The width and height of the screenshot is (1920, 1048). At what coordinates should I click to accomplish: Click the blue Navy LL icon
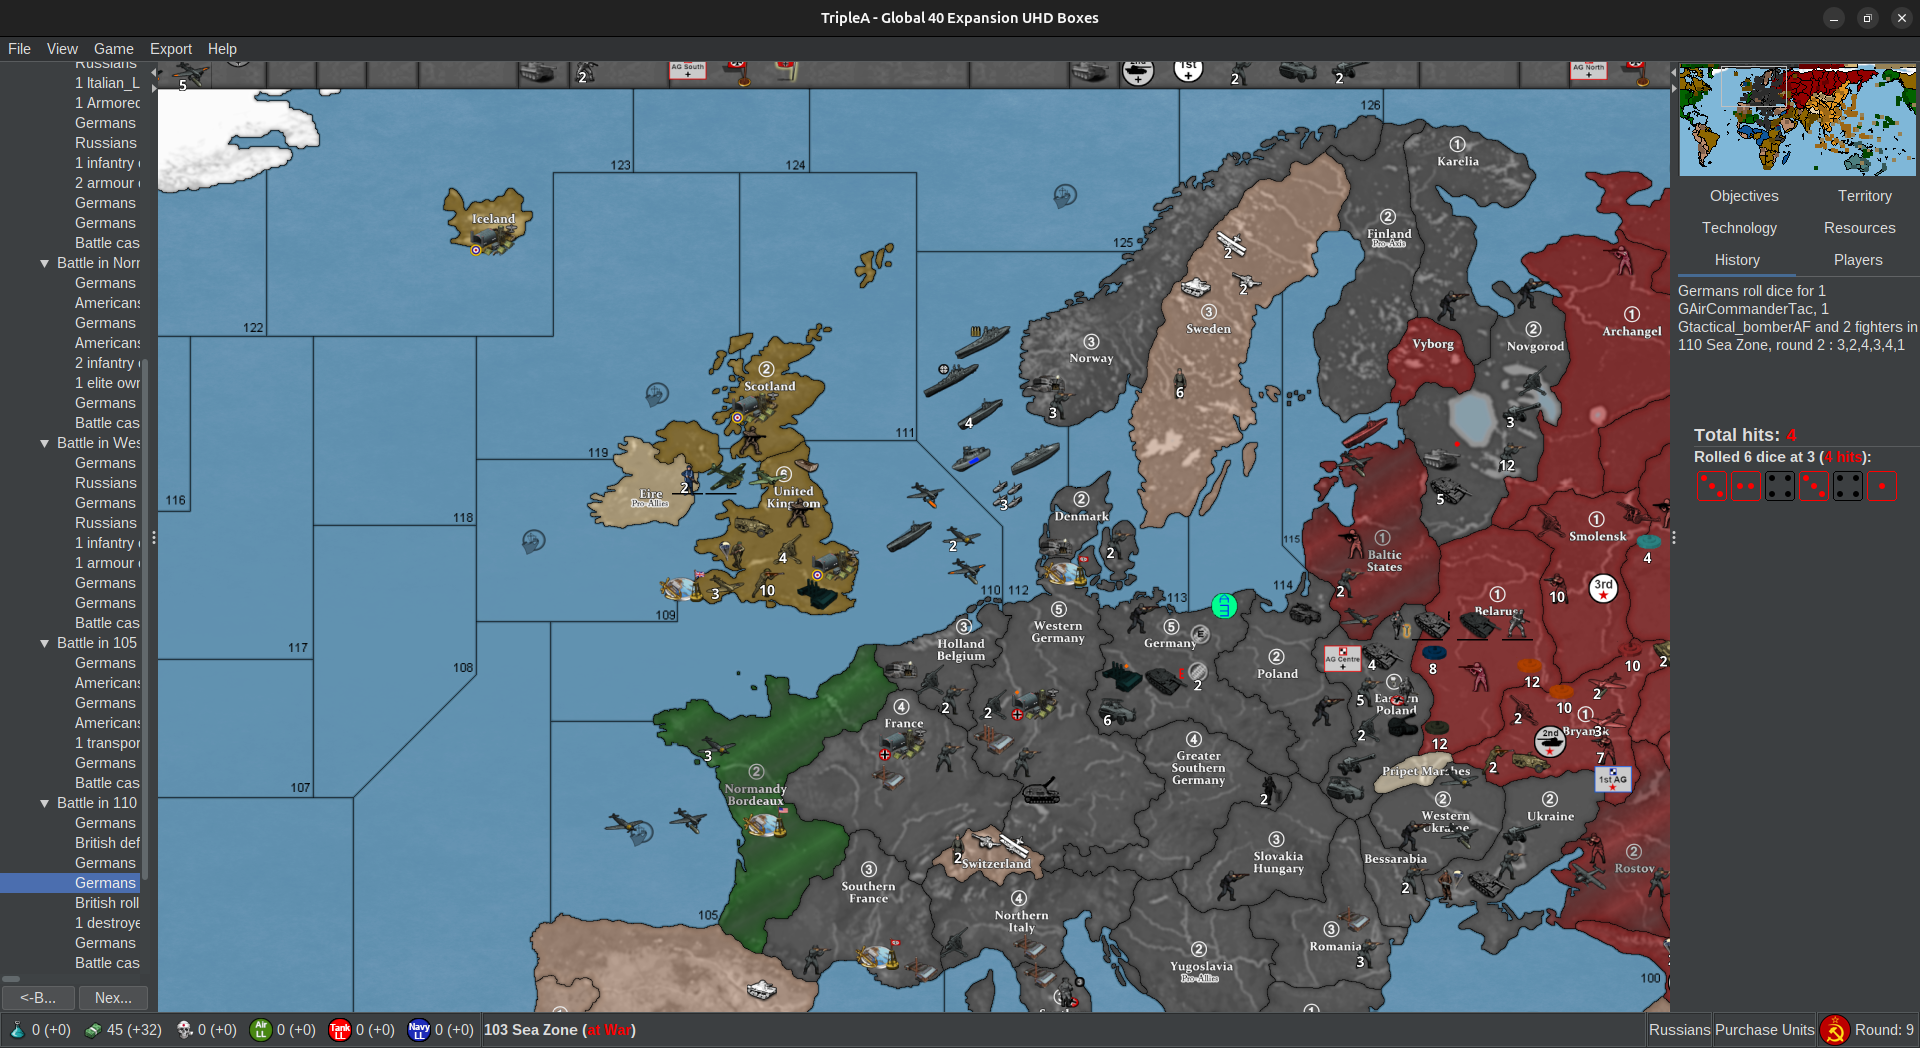pos(419,1030)
